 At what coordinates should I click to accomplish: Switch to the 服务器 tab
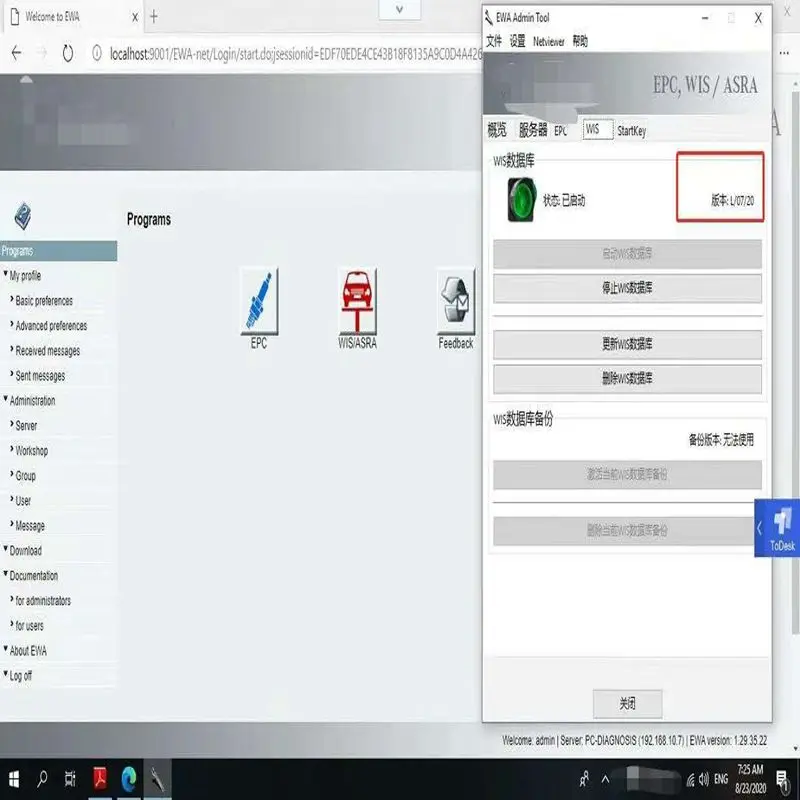pos(533,130)
